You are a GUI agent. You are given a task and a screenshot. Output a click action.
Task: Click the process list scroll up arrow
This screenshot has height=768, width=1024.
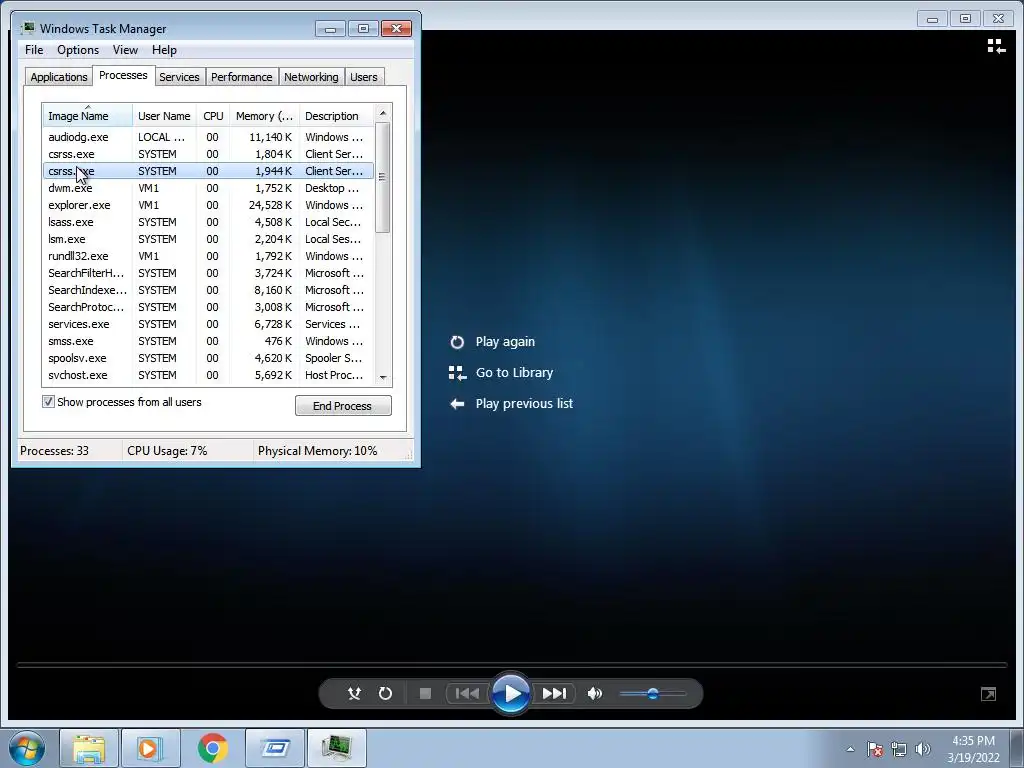[383, 114]
